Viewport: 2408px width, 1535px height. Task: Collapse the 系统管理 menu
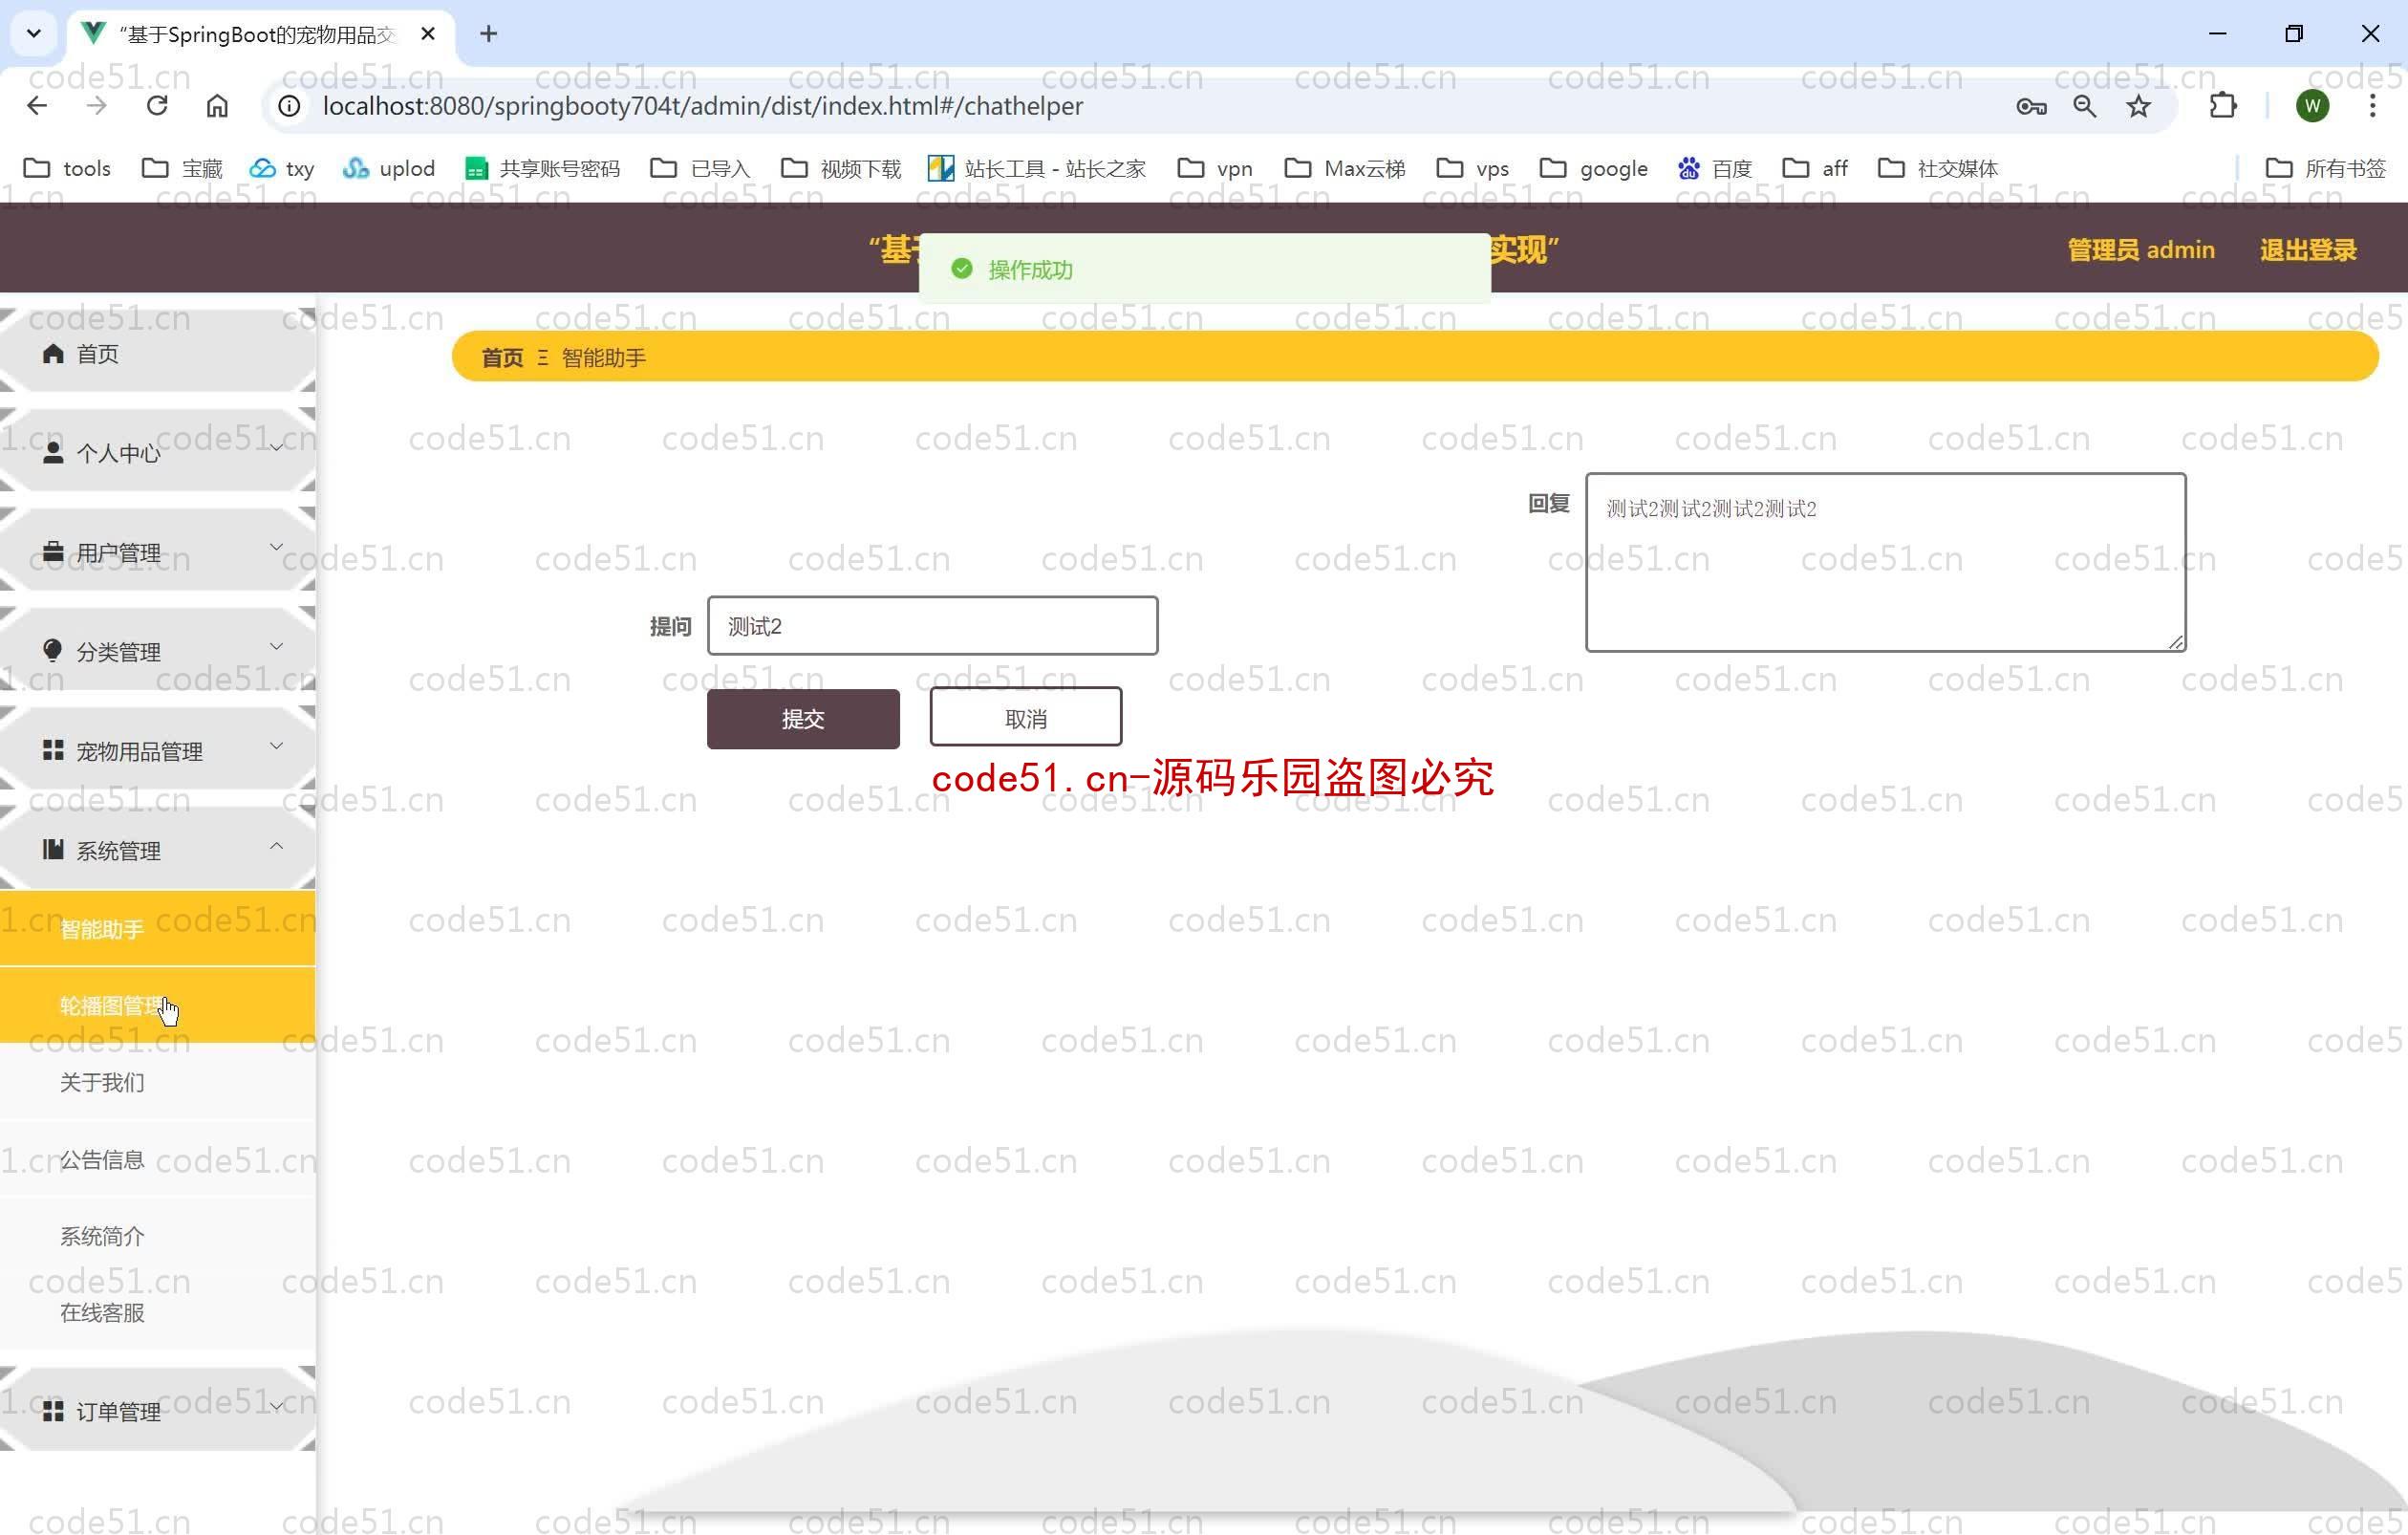point(158,850)
